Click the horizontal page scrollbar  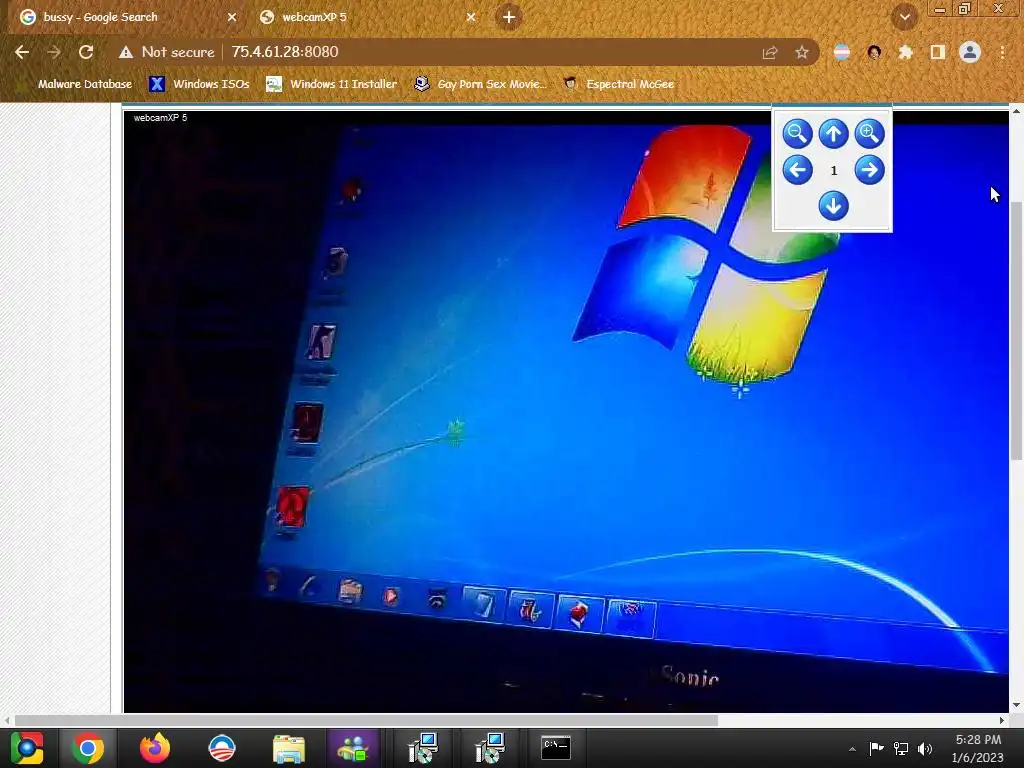point(366,720)
